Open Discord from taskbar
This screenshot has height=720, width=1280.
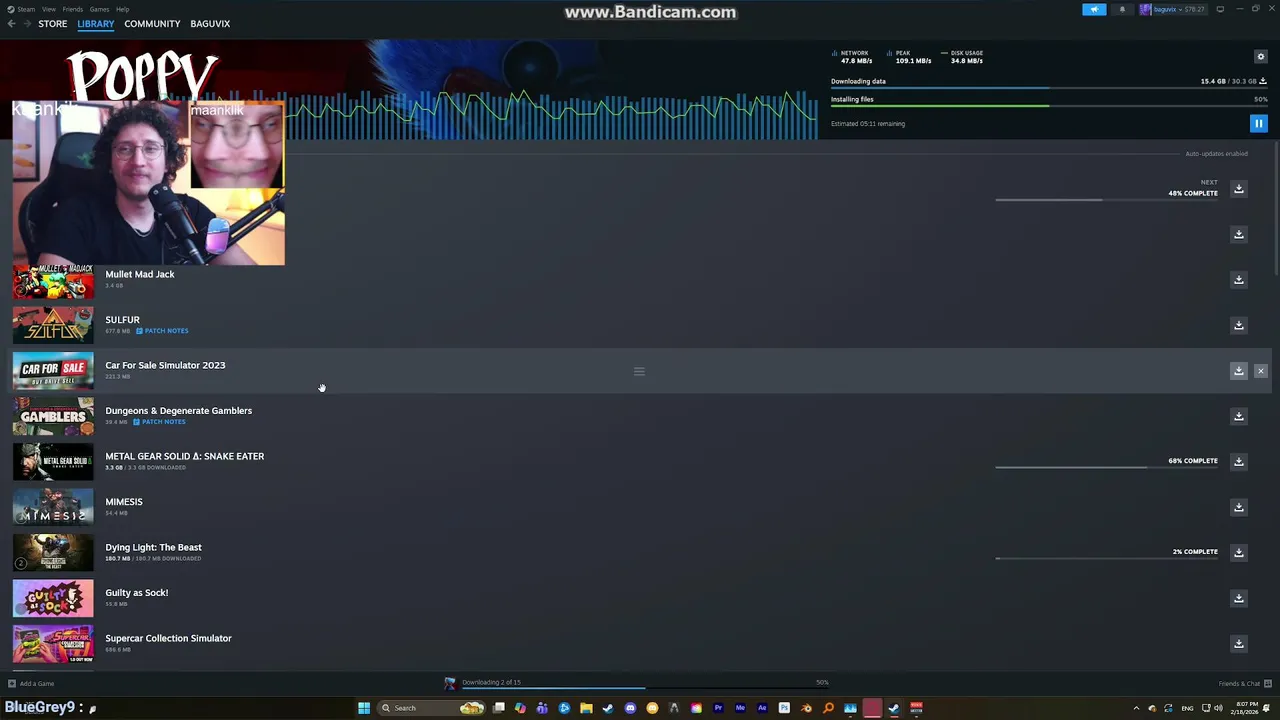(x=630, y=708)
